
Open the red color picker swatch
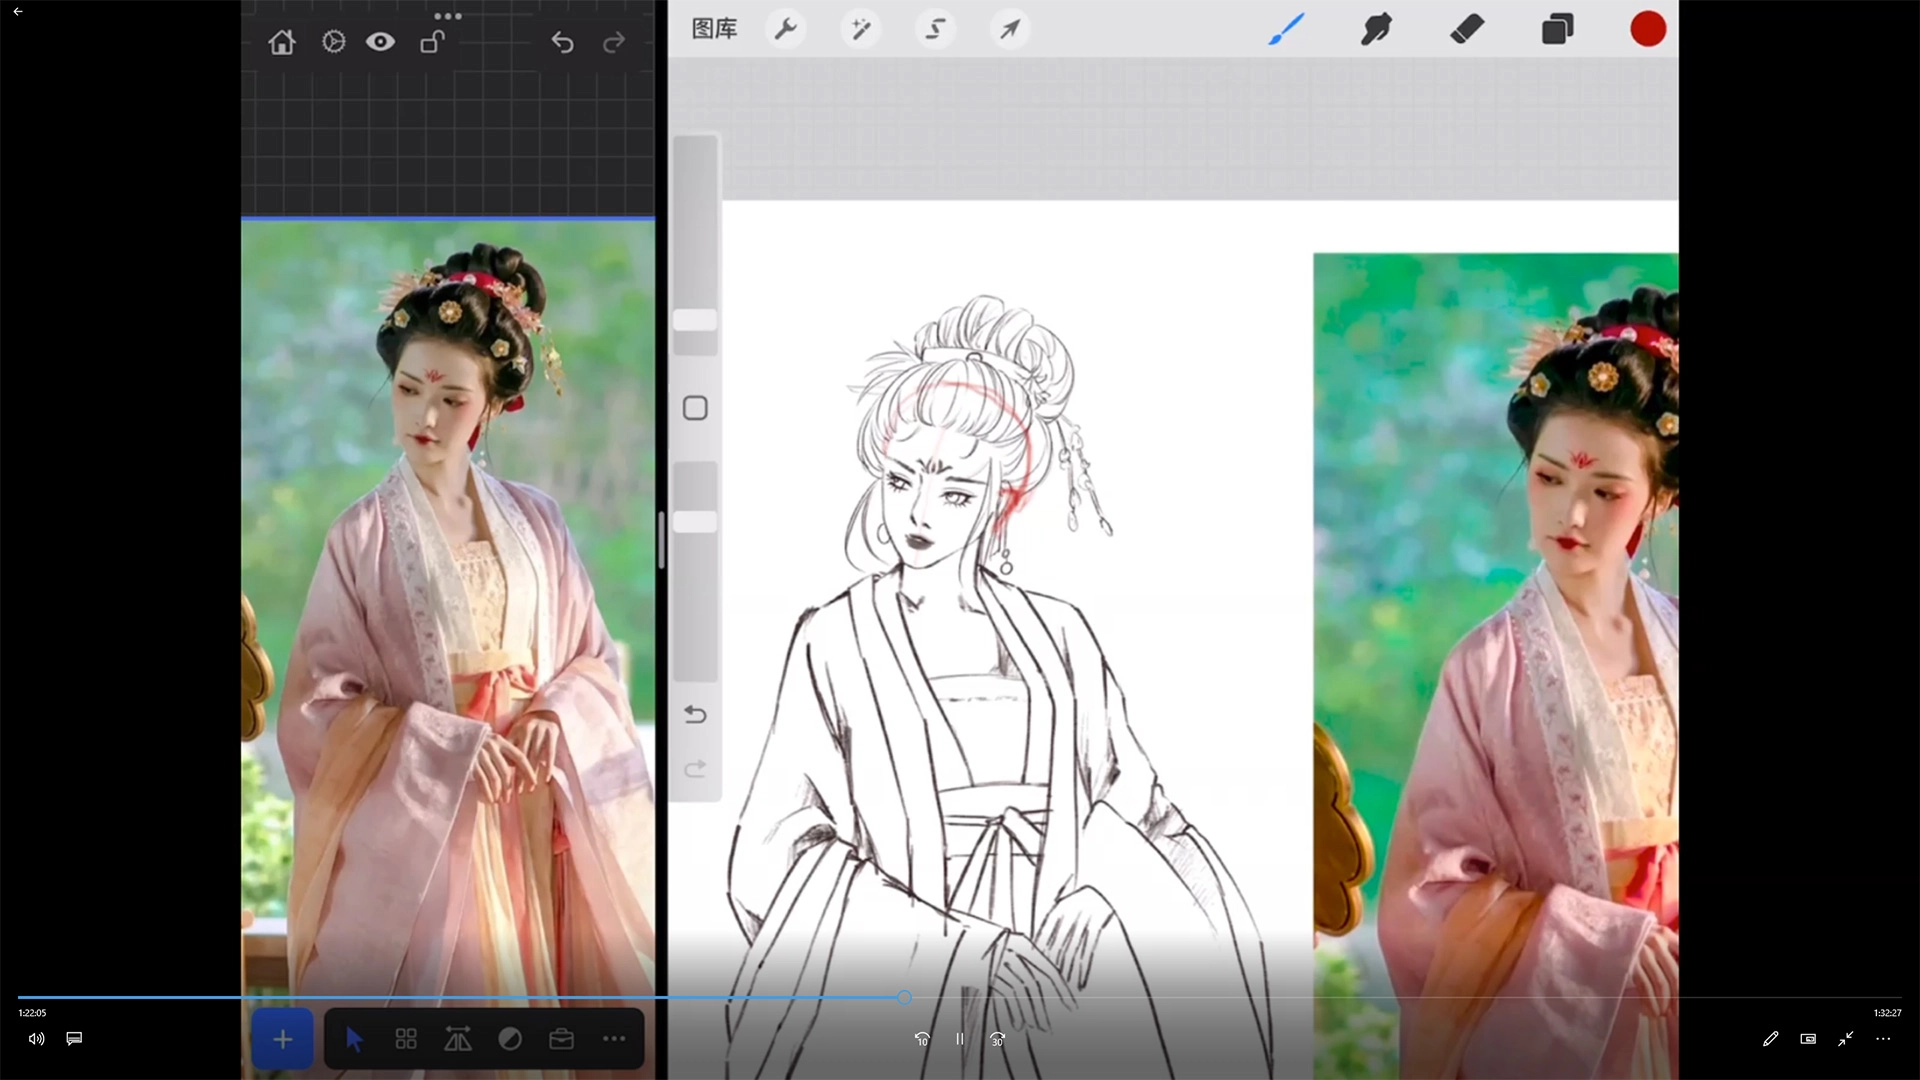click(1647, 29)
